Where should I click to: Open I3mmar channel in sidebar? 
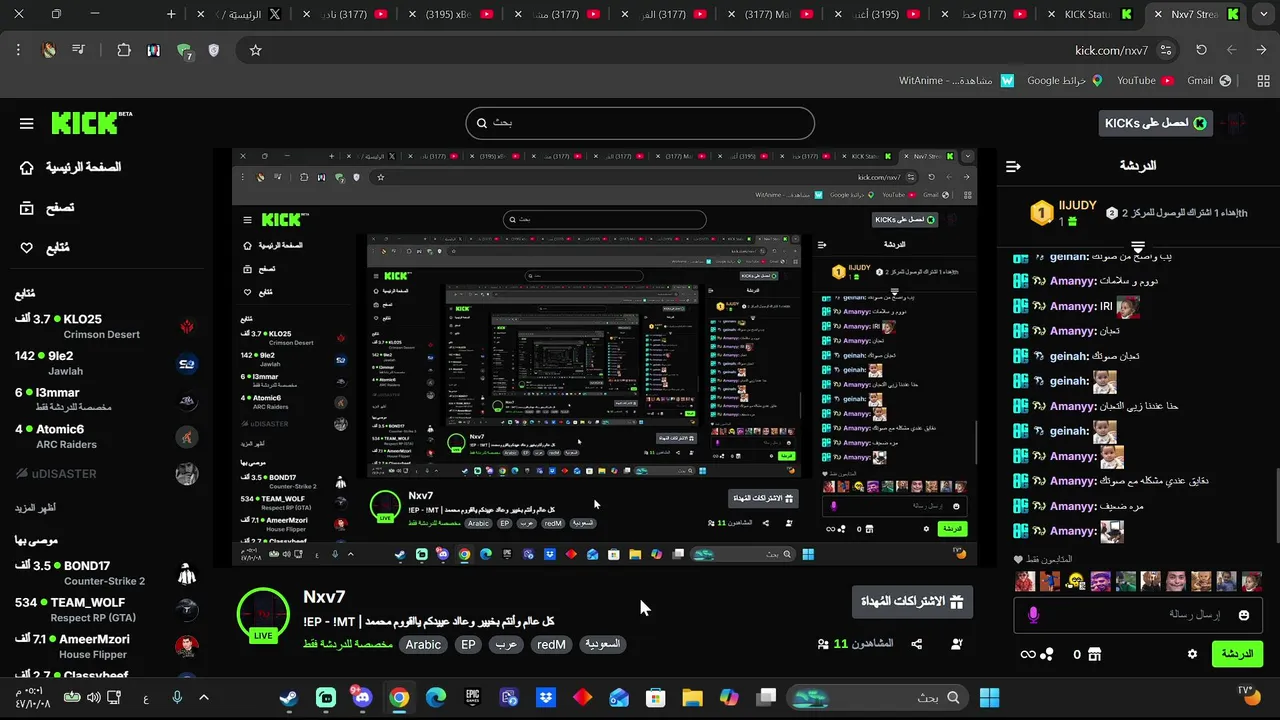click(x=106, y=400)
